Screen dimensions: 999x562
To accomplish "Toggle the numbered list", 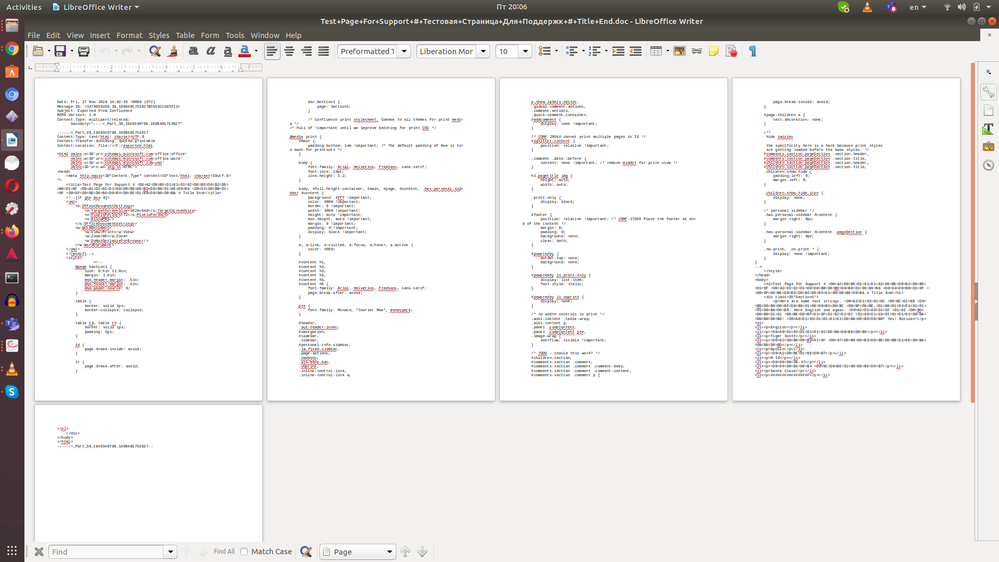I will (x=594, y=51).
